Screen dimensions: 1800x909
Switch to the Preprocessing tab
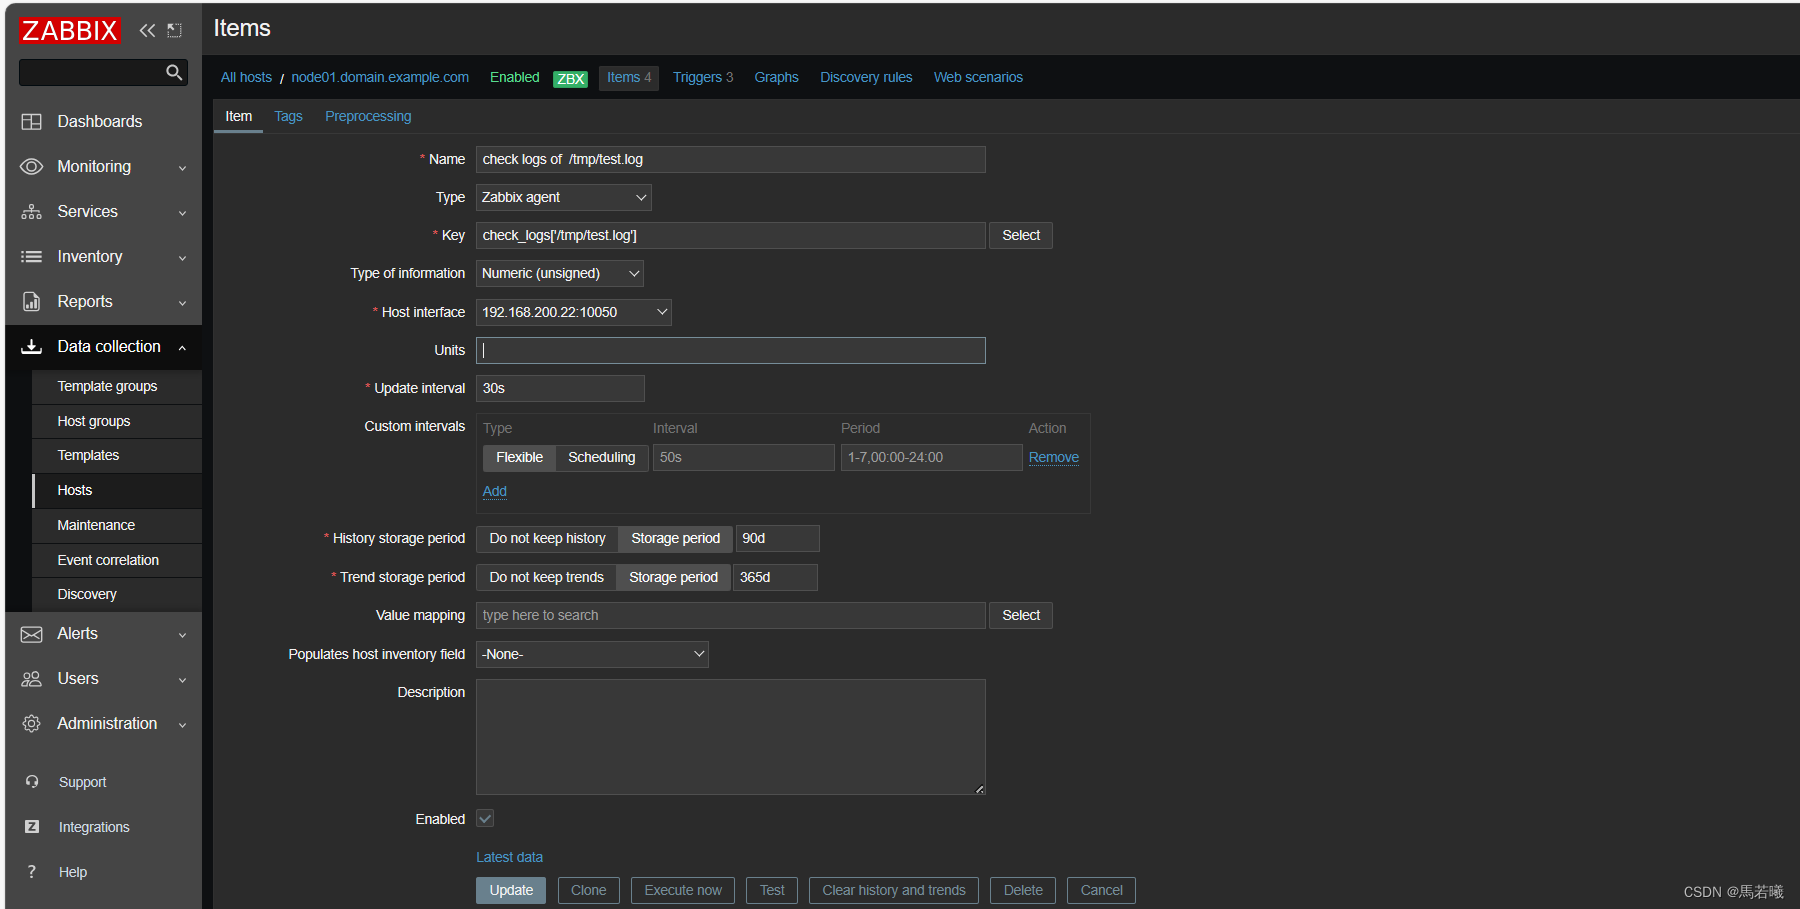tap(368, 116)
